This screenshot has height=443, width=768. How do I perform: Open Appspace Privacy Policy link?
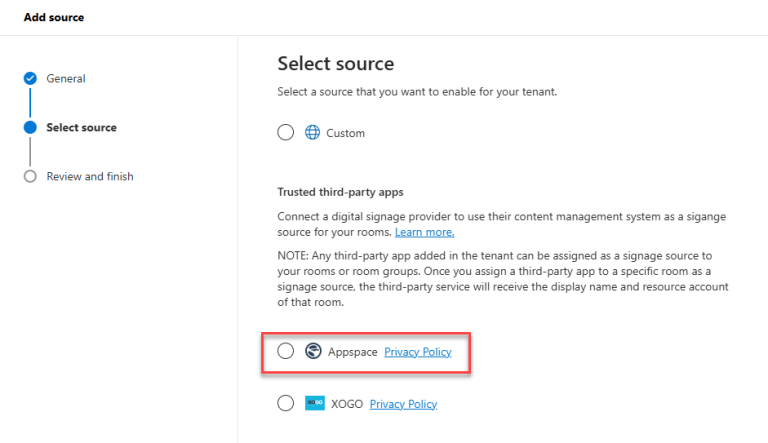tap(418, 352)
